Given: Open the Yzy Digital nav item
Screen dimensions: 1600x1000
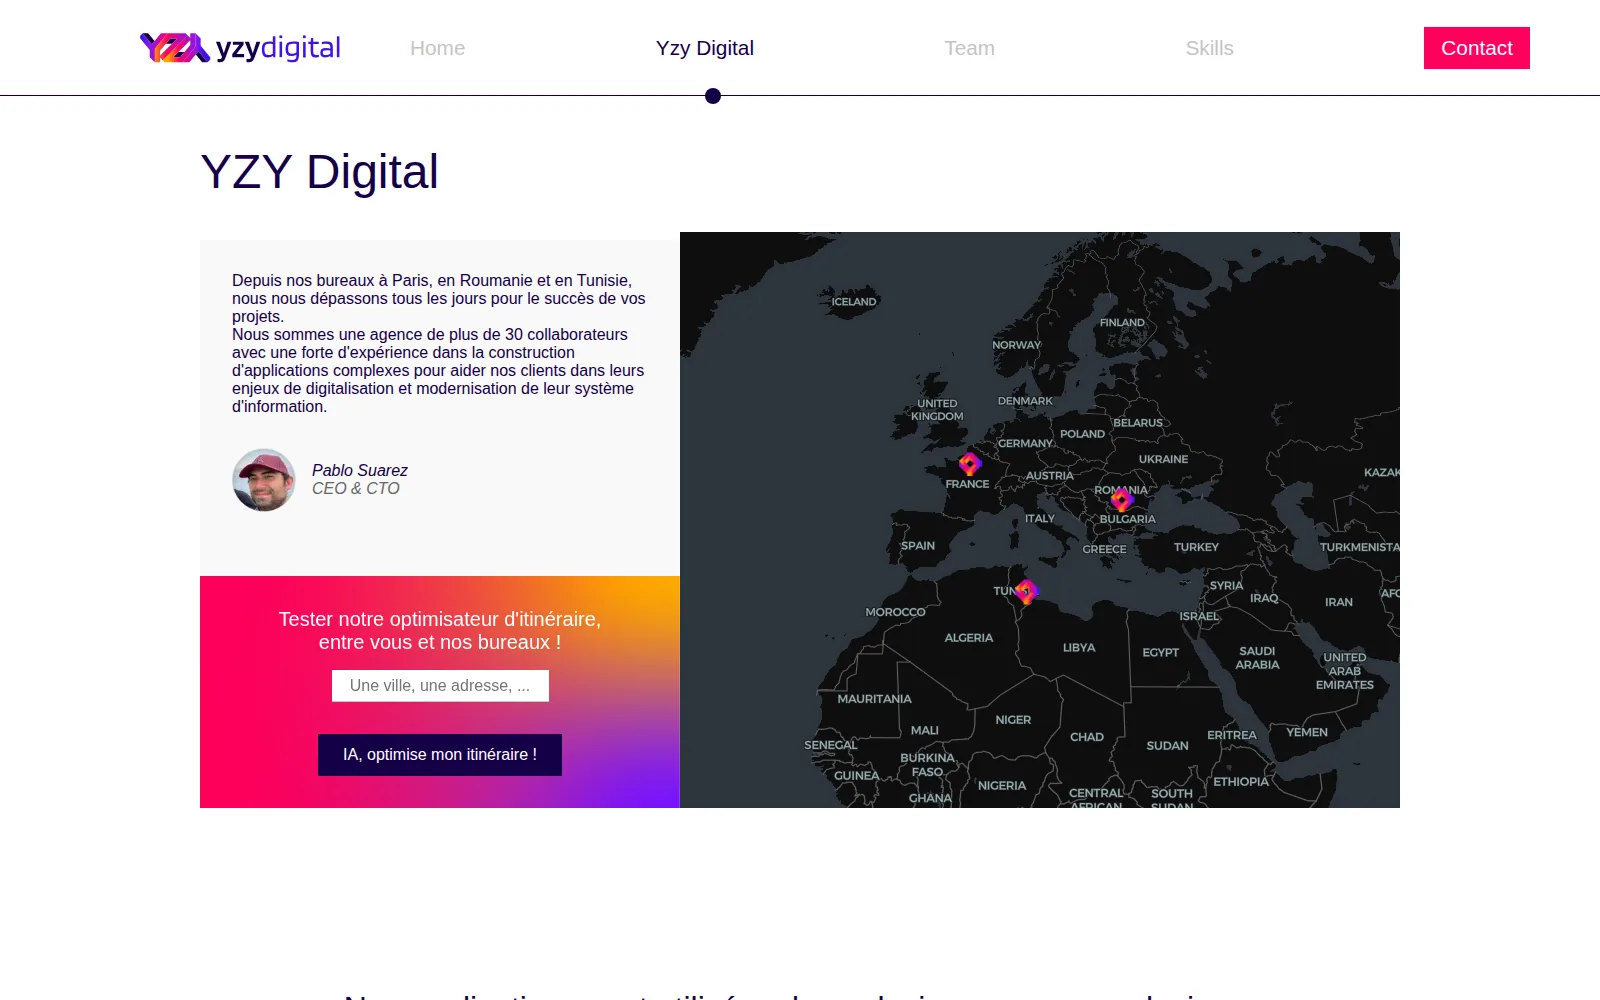Looking at the screenshot, I should click(705, 48).
